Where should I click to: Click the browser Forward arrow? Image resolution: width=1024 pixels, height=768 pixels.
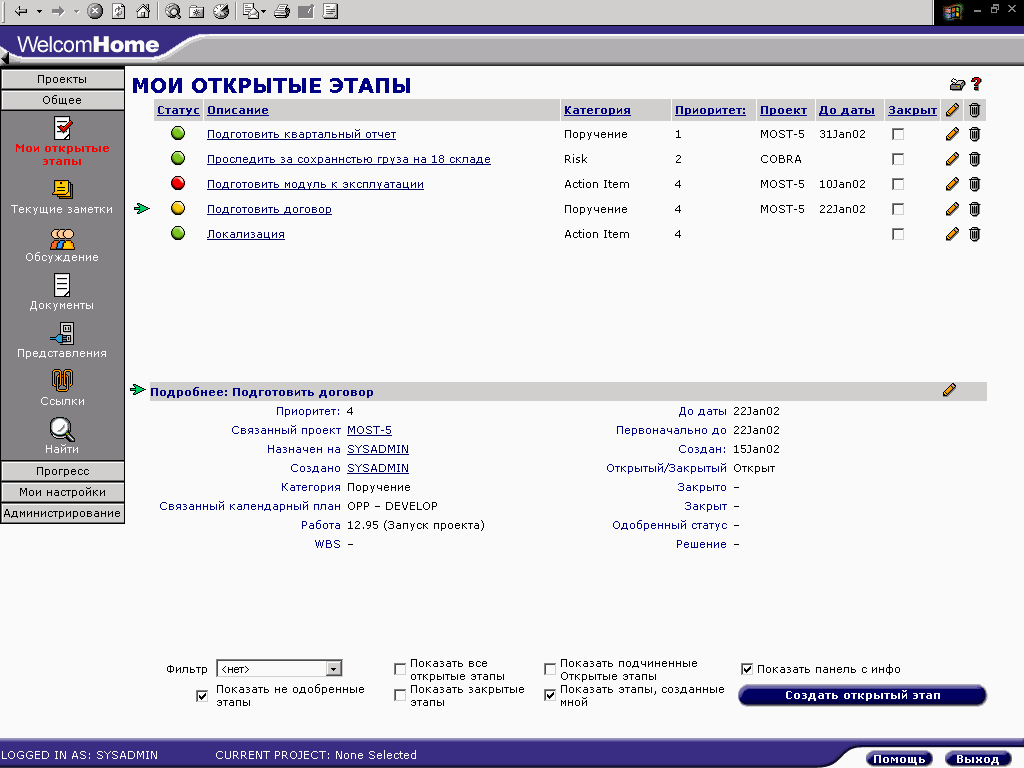58,11
